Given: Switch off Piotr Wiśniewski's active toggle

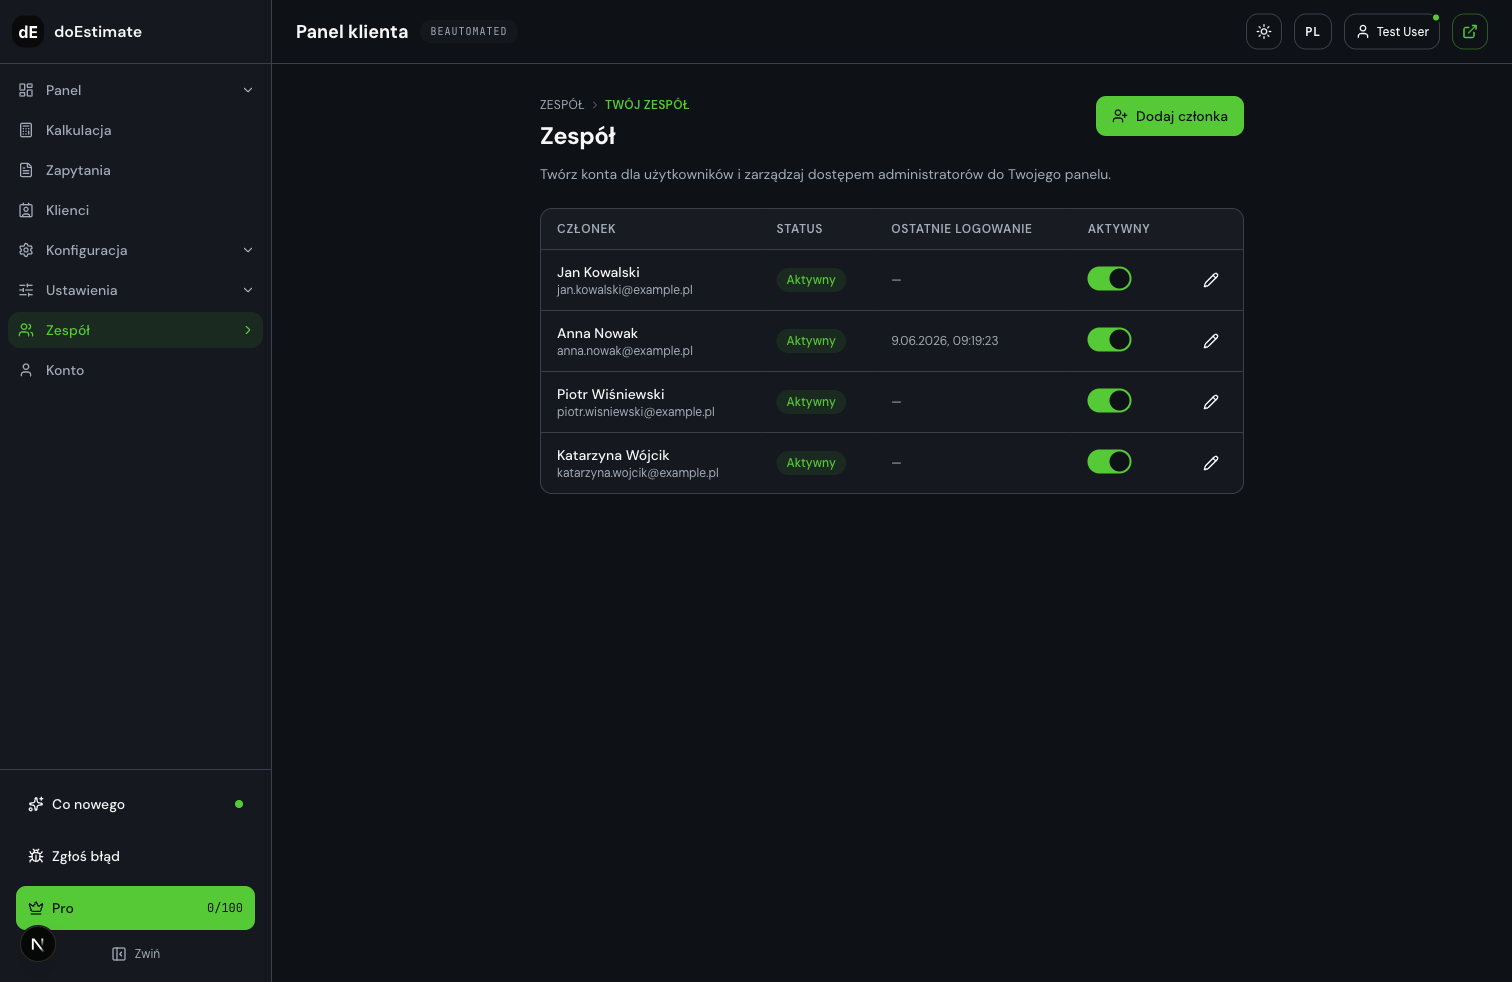Looking at the screenshot, I should click(x=1109, y=401).
